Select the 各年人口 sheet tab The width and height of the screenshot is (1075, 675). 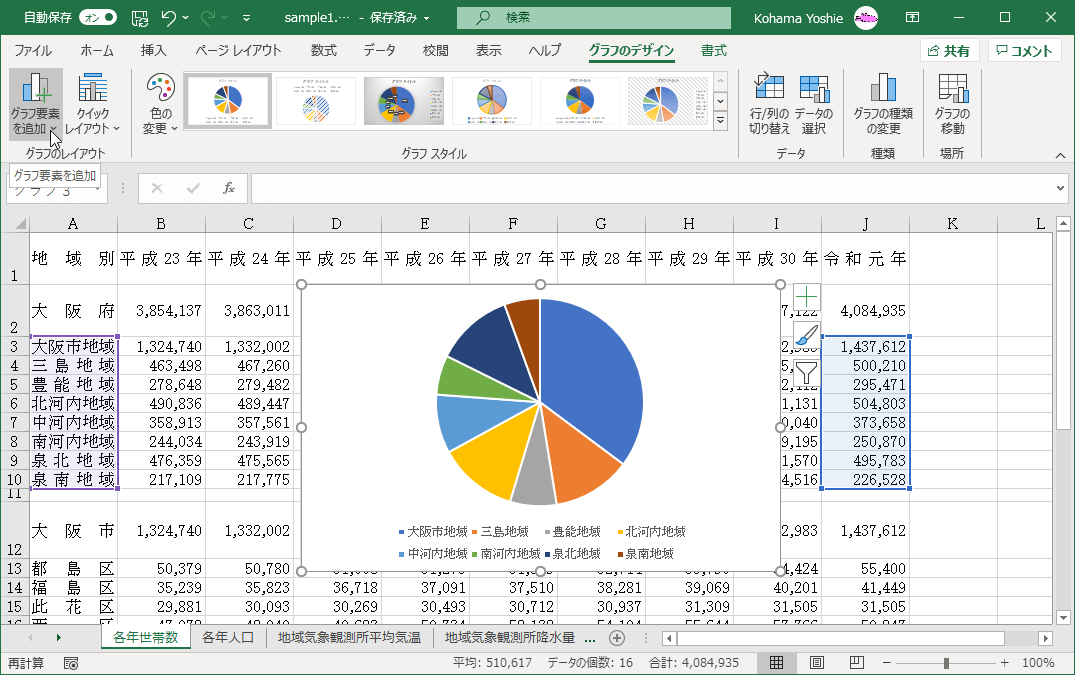[228, 637]
